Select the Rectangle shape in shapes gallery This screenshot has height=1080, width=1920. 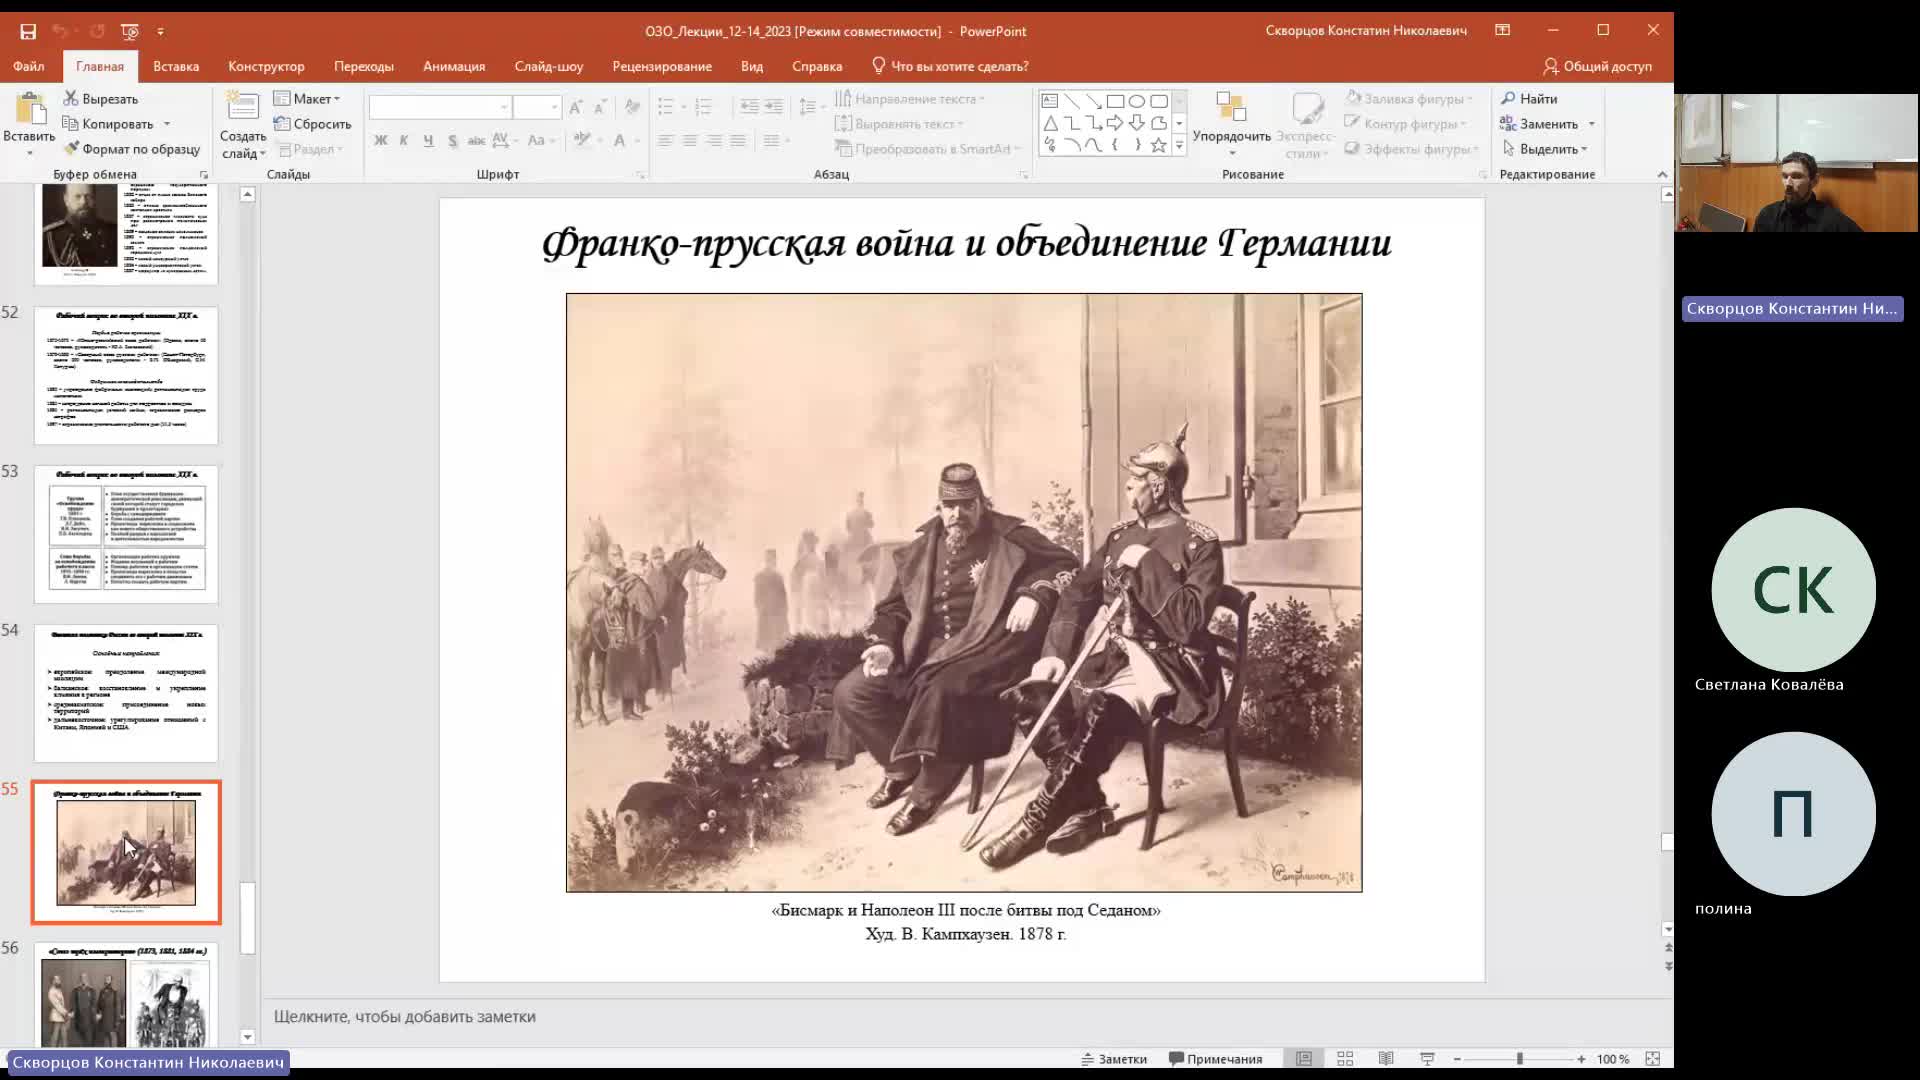click(x=1115, y=101)
